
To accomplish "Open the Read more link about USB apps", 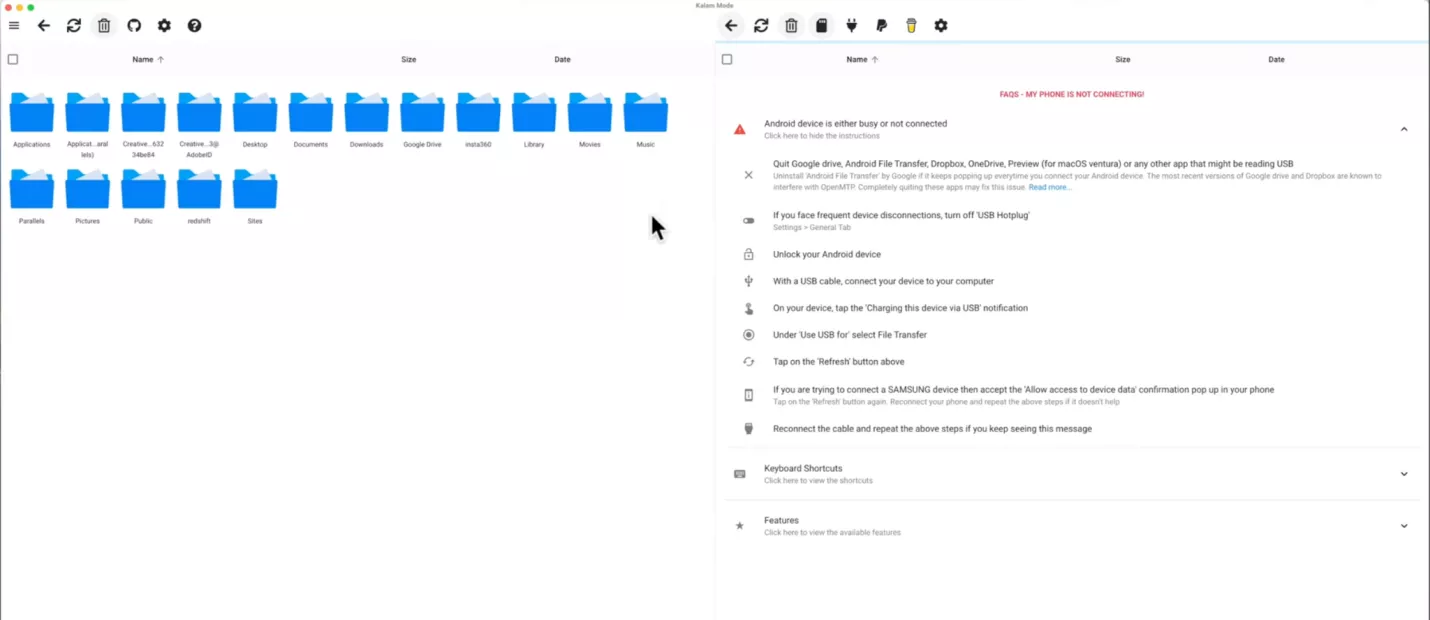I will click(1049, 186).
